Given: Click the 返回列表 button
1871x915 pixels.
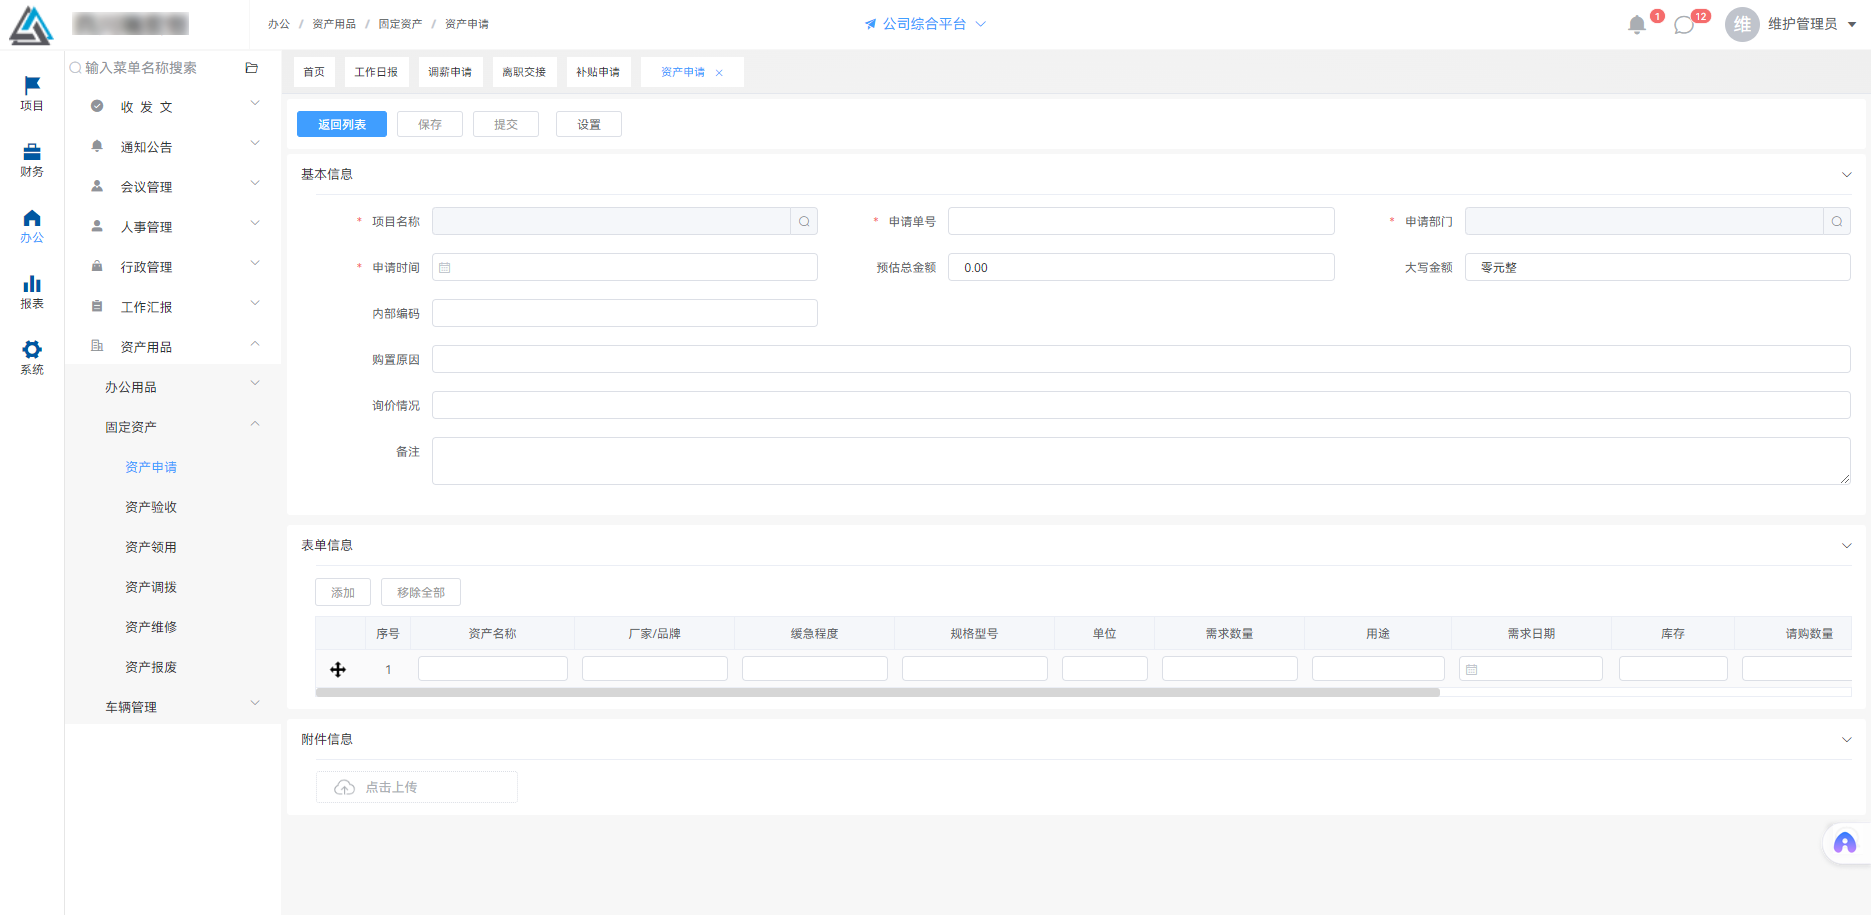Looking at the screenshot, I should tap(342, 124).
